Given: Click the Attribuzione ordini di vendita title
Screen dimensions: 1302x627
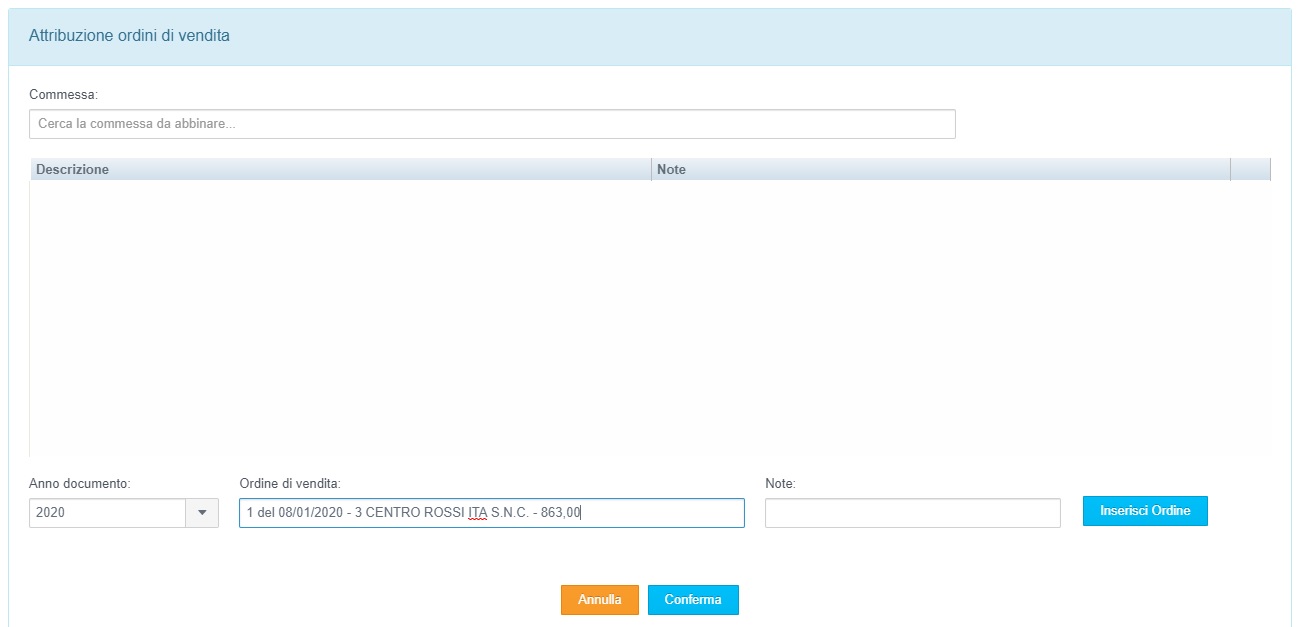Looking at the screenshot, I should pyautogui.click(x=129, y=36).
